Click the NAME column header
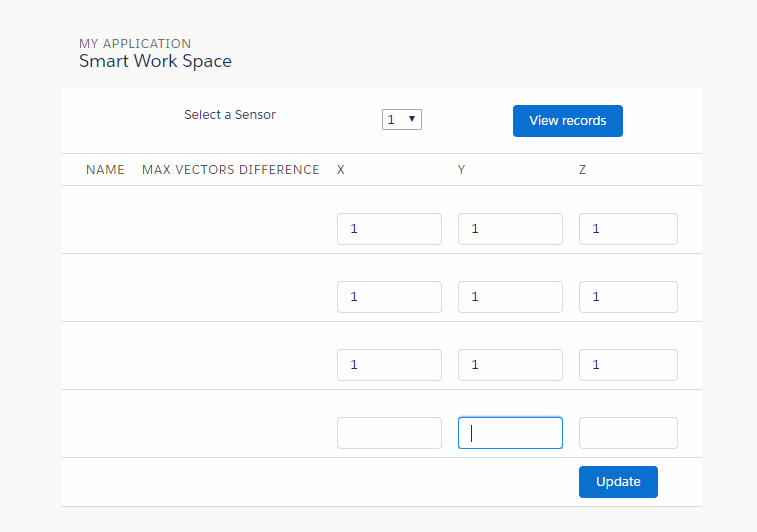Image resolution: width=757 pixels, height=532 pixels. pyautogui.click(x=105, y=170)
